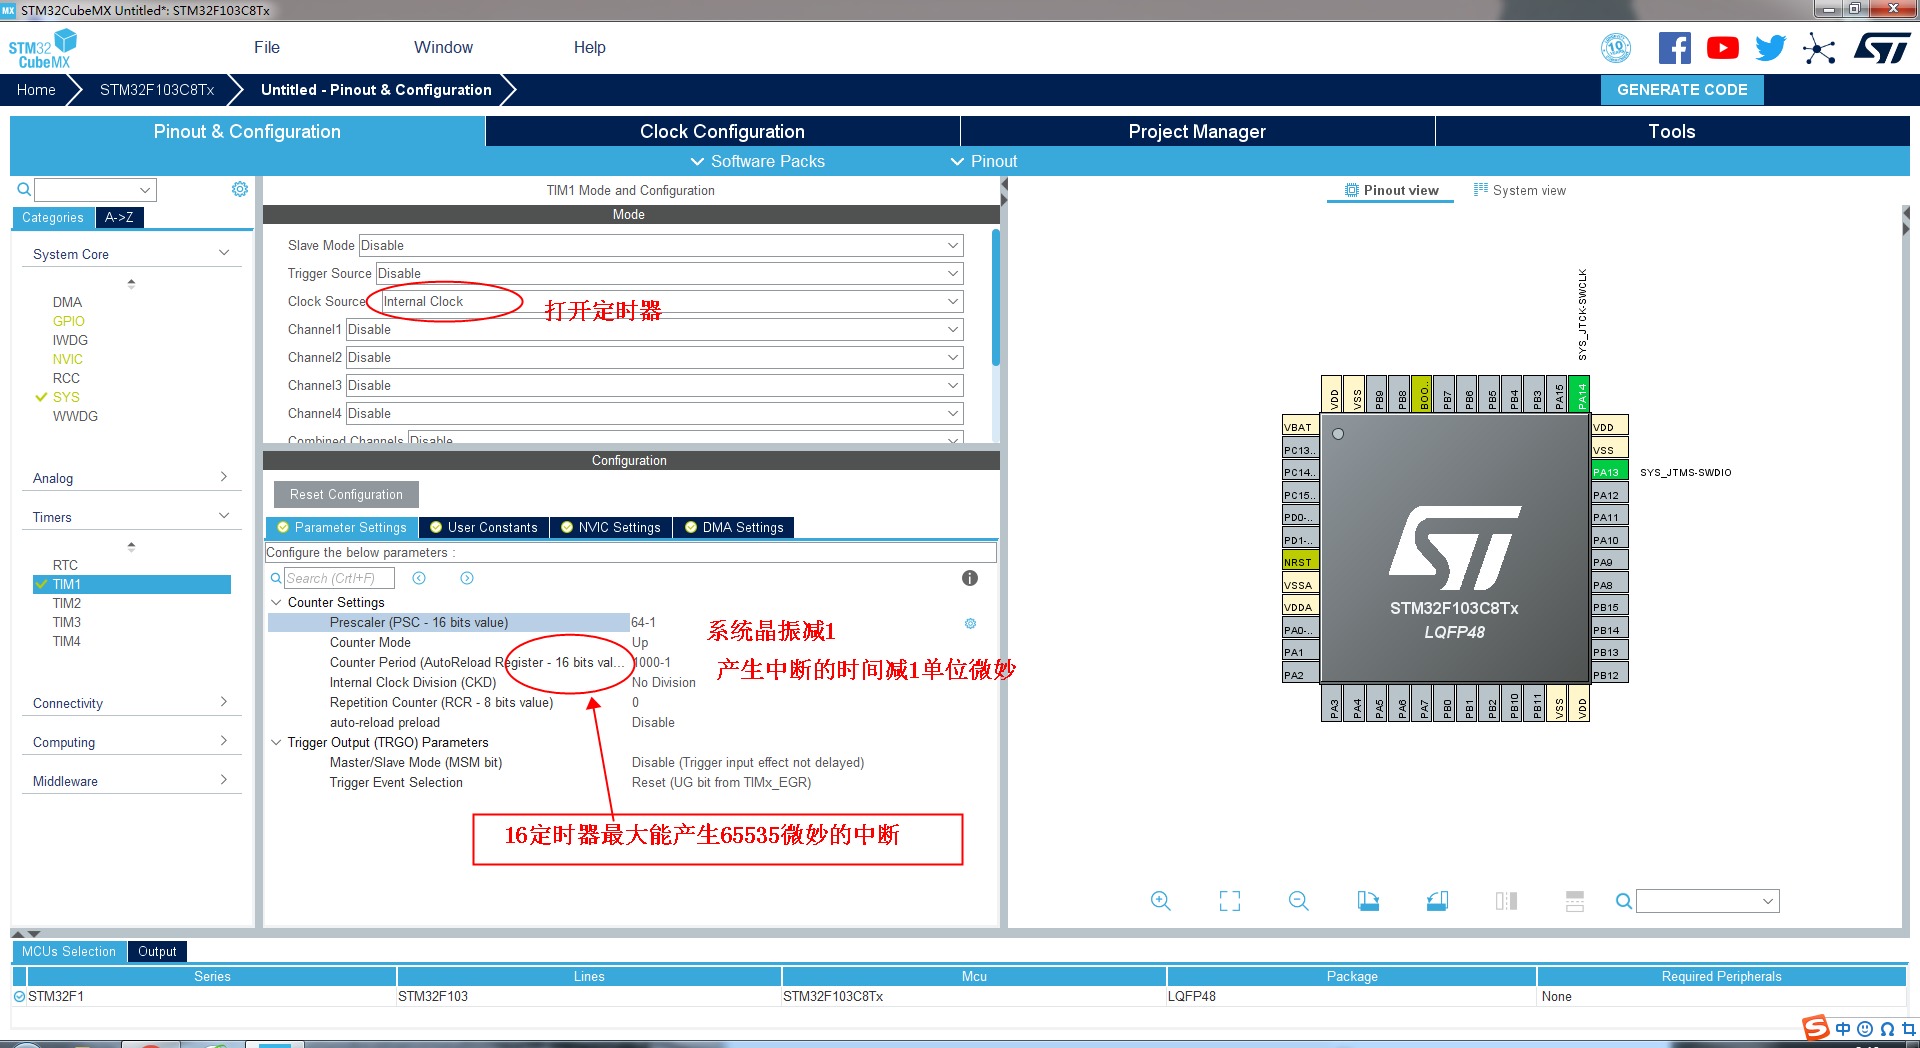Click the parameter search field
The height and width of the screenshot is (1048, 1920).
click(x=339, y=578)
